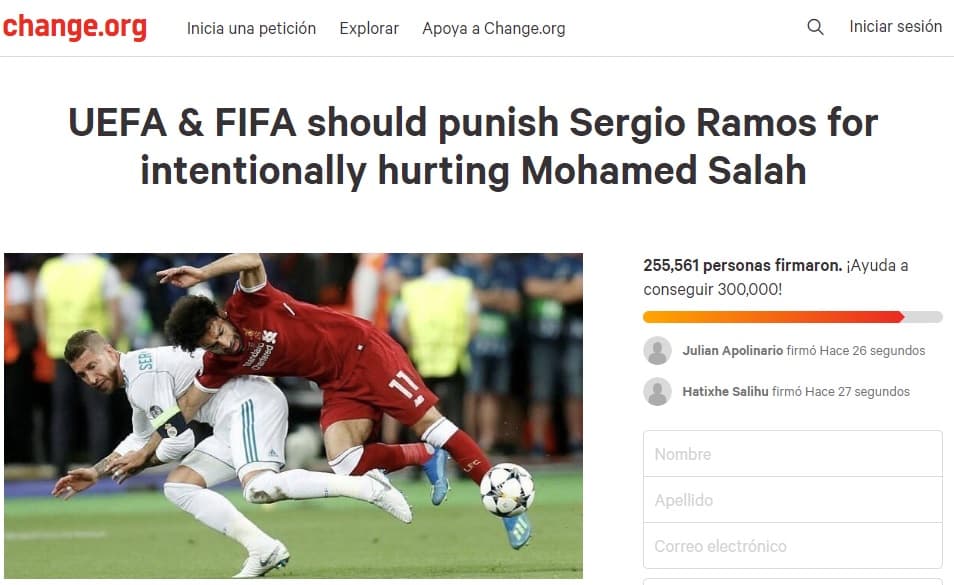The image size is (954, 585).
Task: Click Julian Apolinario signer name
Action: click(x=733, y=351)
